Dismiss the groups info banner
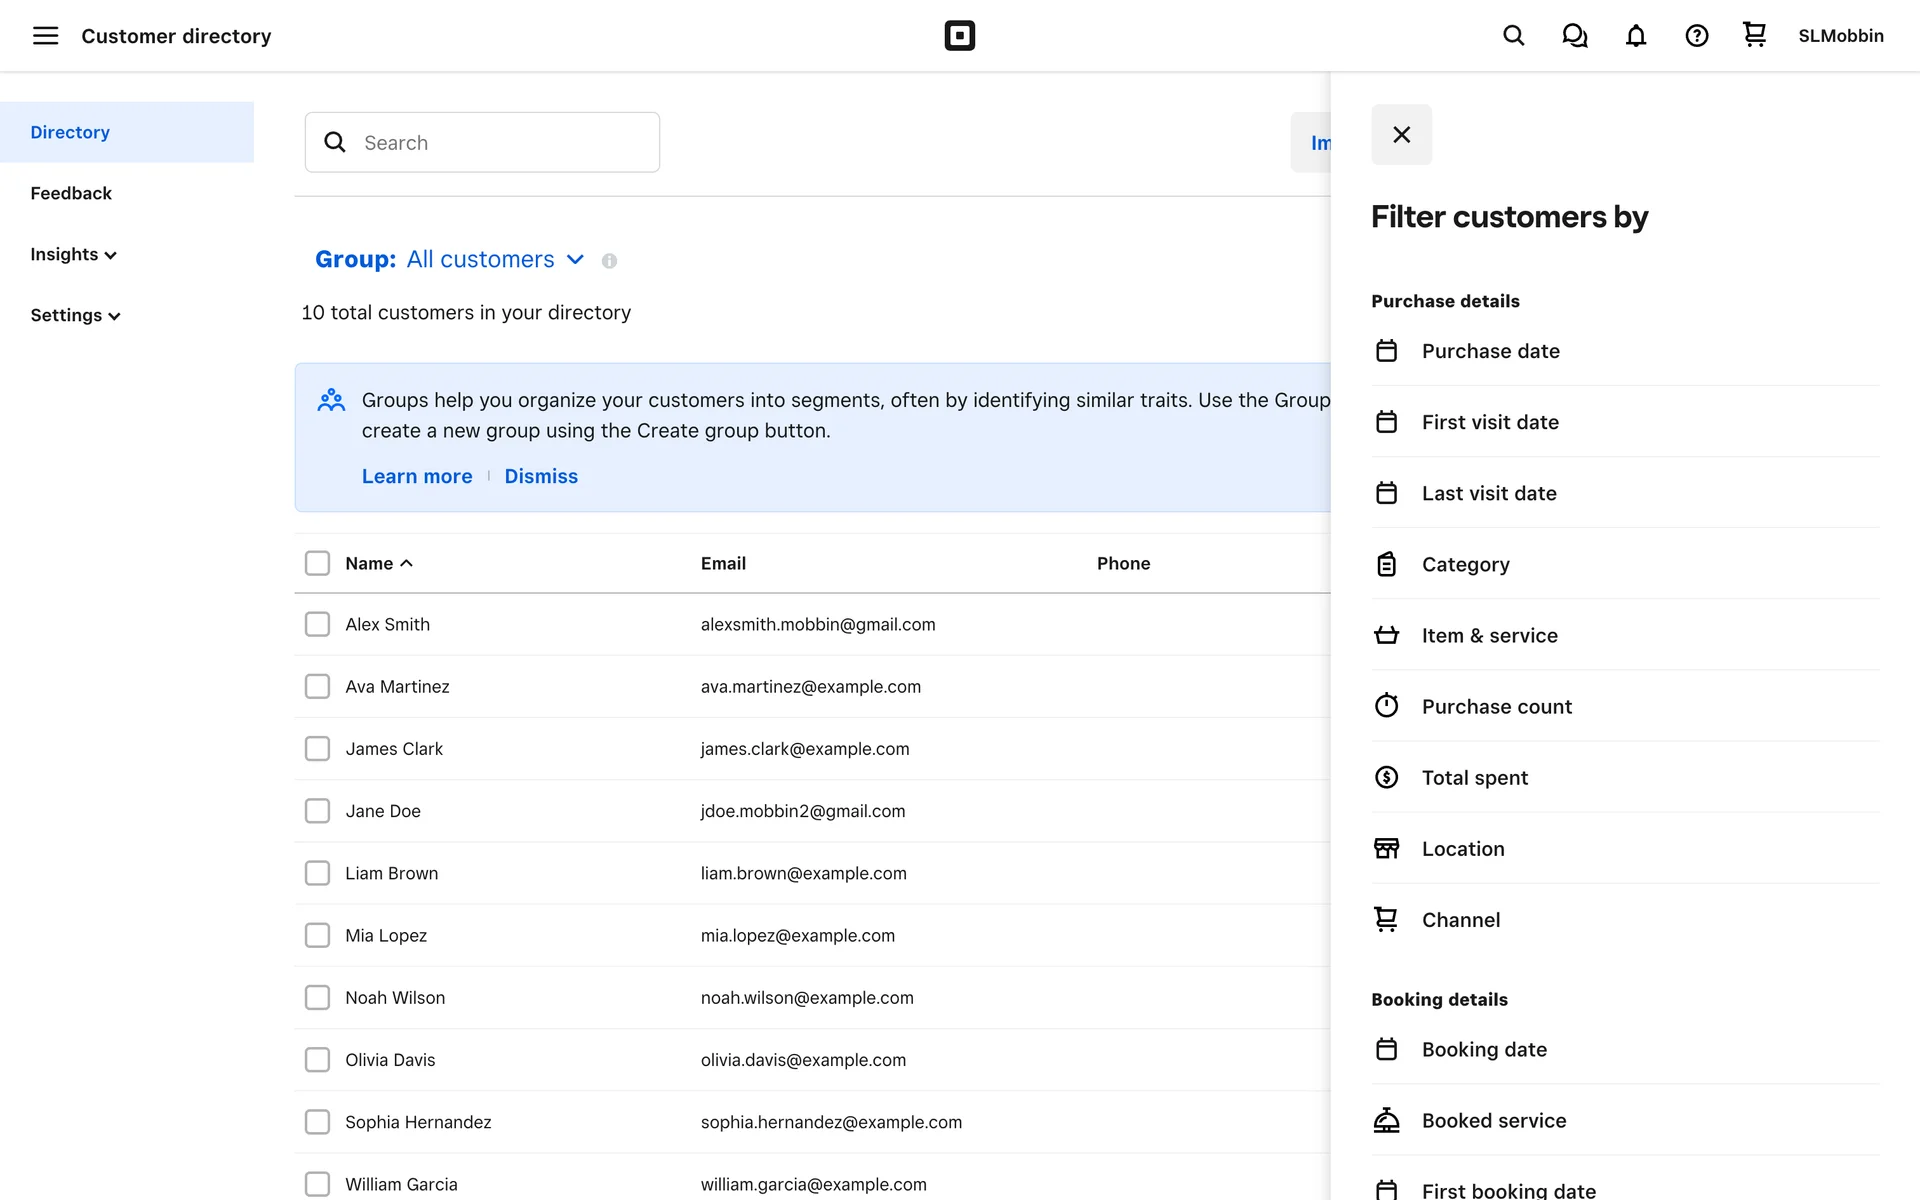 (541, 477)
